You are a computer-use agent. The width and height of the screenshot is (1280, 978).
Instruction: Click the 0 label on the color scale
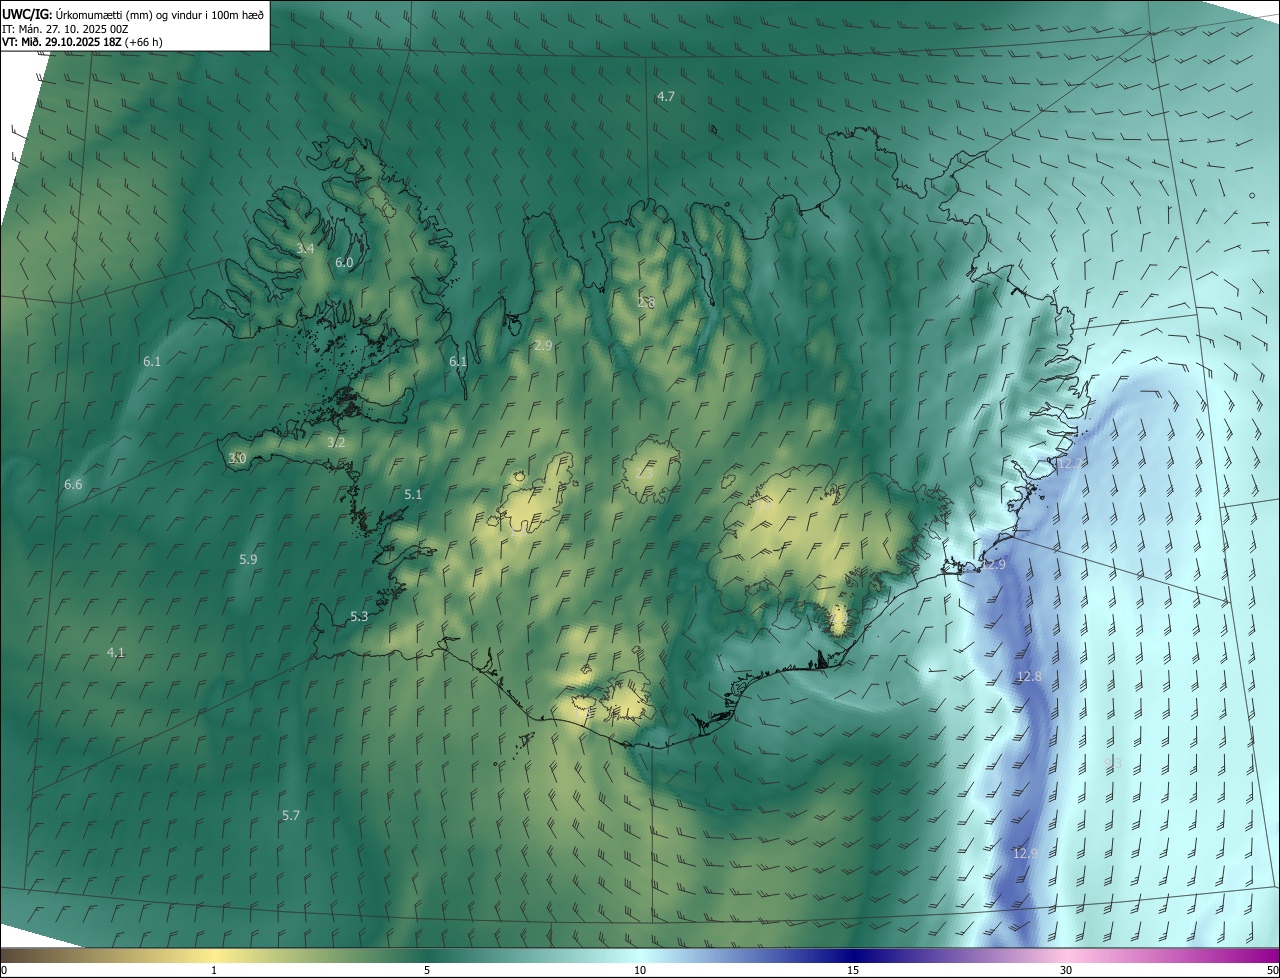pyautogui.click(x=4, y=970)
